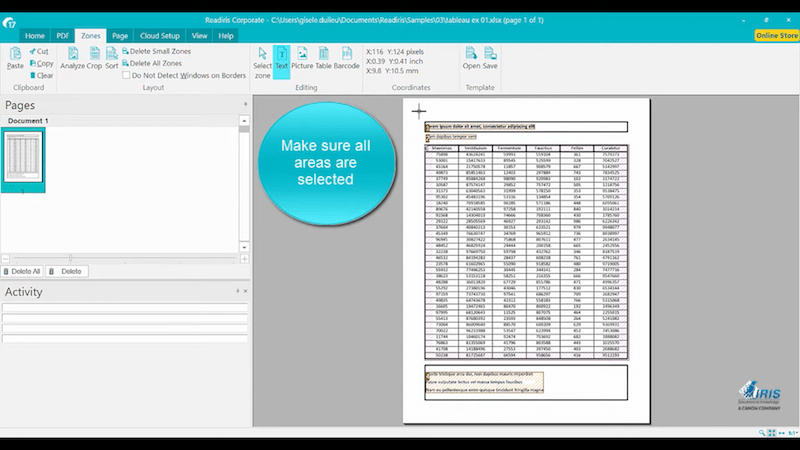Delete Small Zones

(156, 51)
